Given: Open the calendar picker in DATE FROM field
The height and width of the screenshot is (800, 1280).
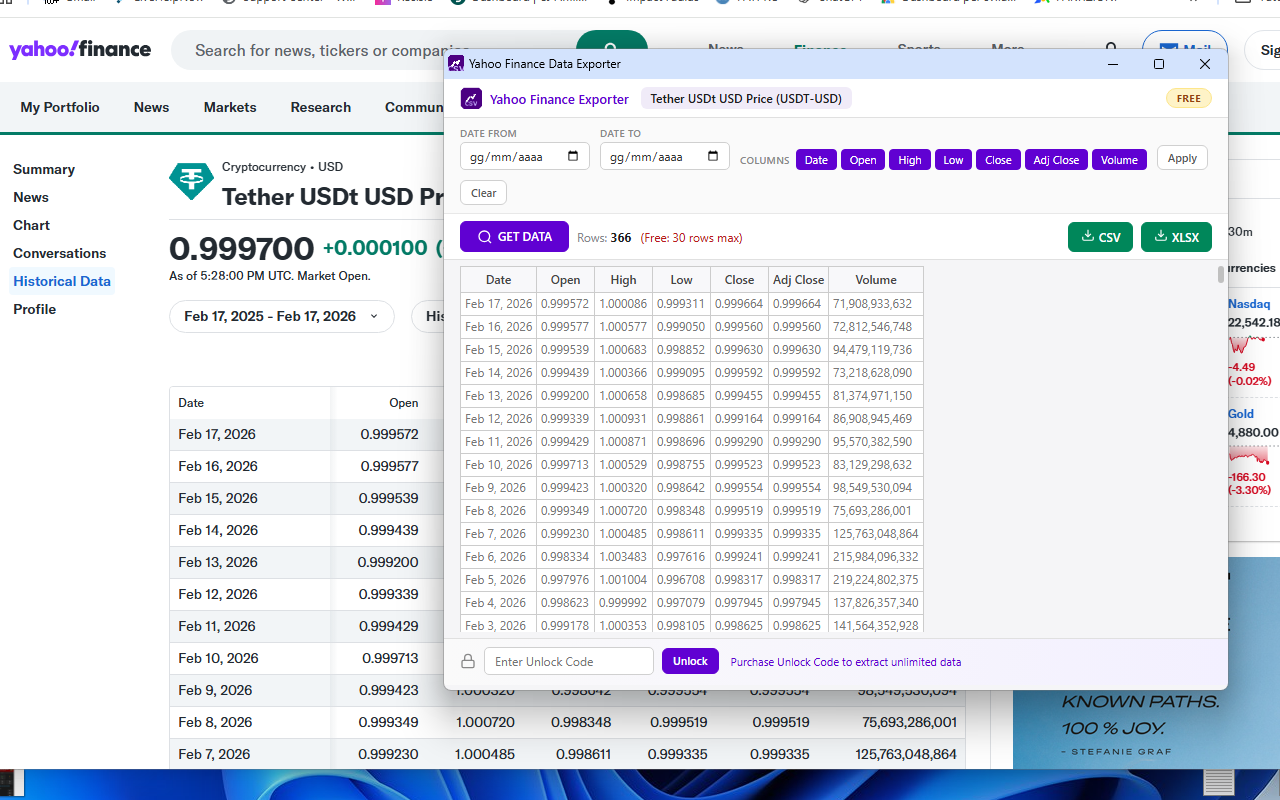Looking at the screenshot, I should point(572,156).
